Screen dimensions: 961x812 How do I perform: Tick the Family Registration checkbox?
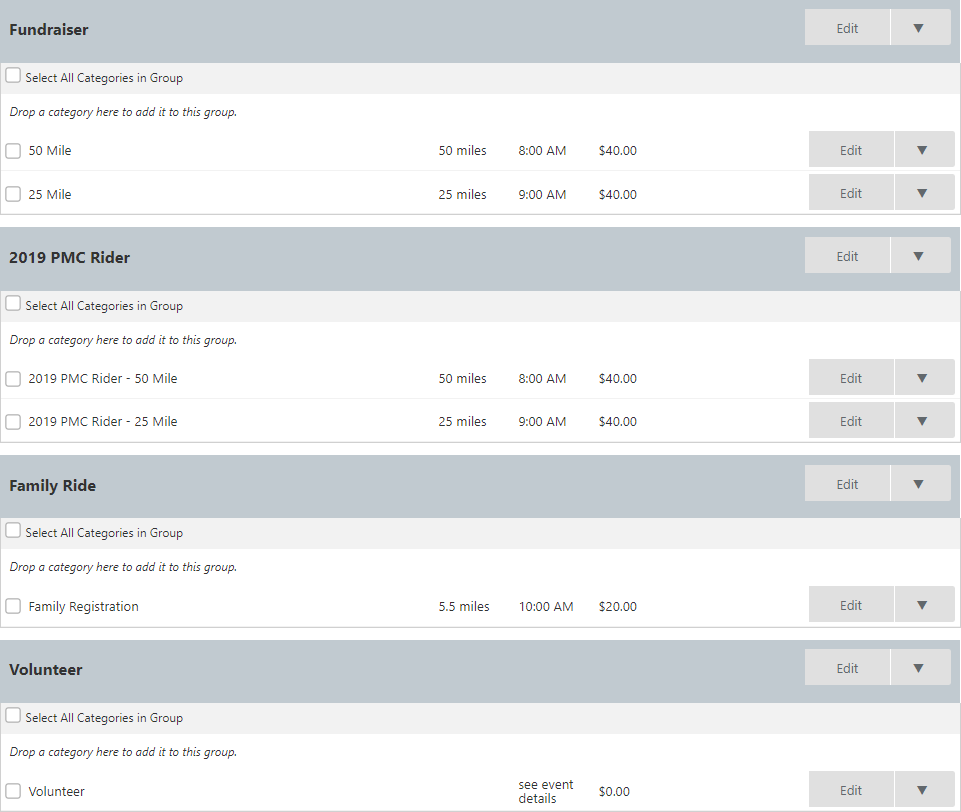tap(13, 606)
